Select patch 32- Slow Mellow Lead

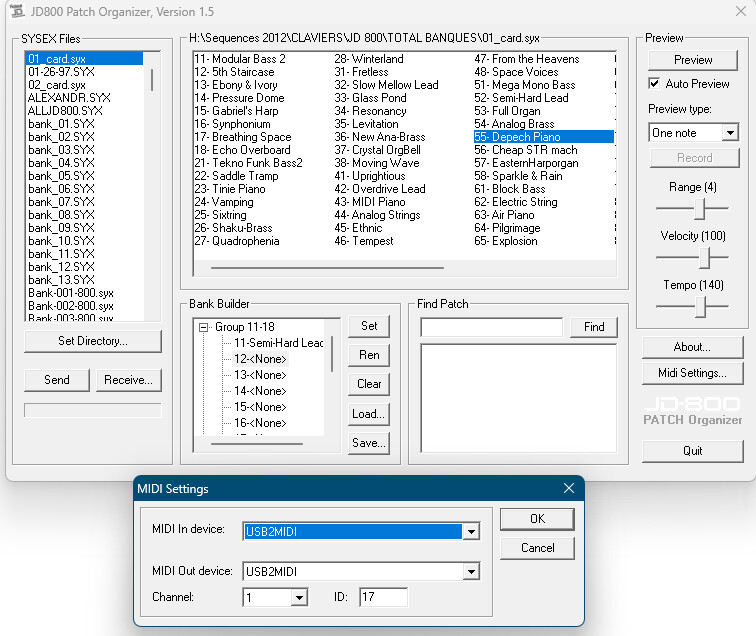(x=386, y=85)
